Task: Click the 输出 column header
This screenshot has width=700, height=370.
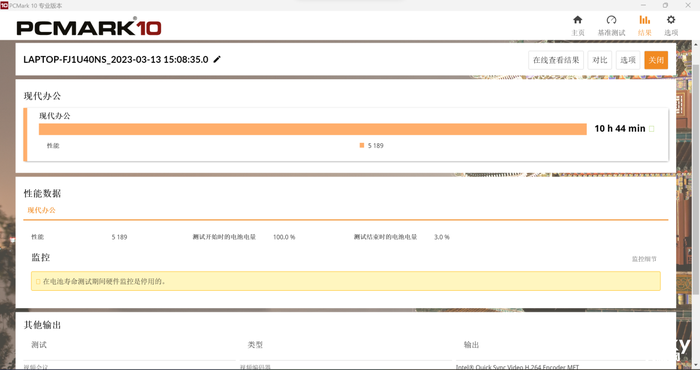Action: 471,345
